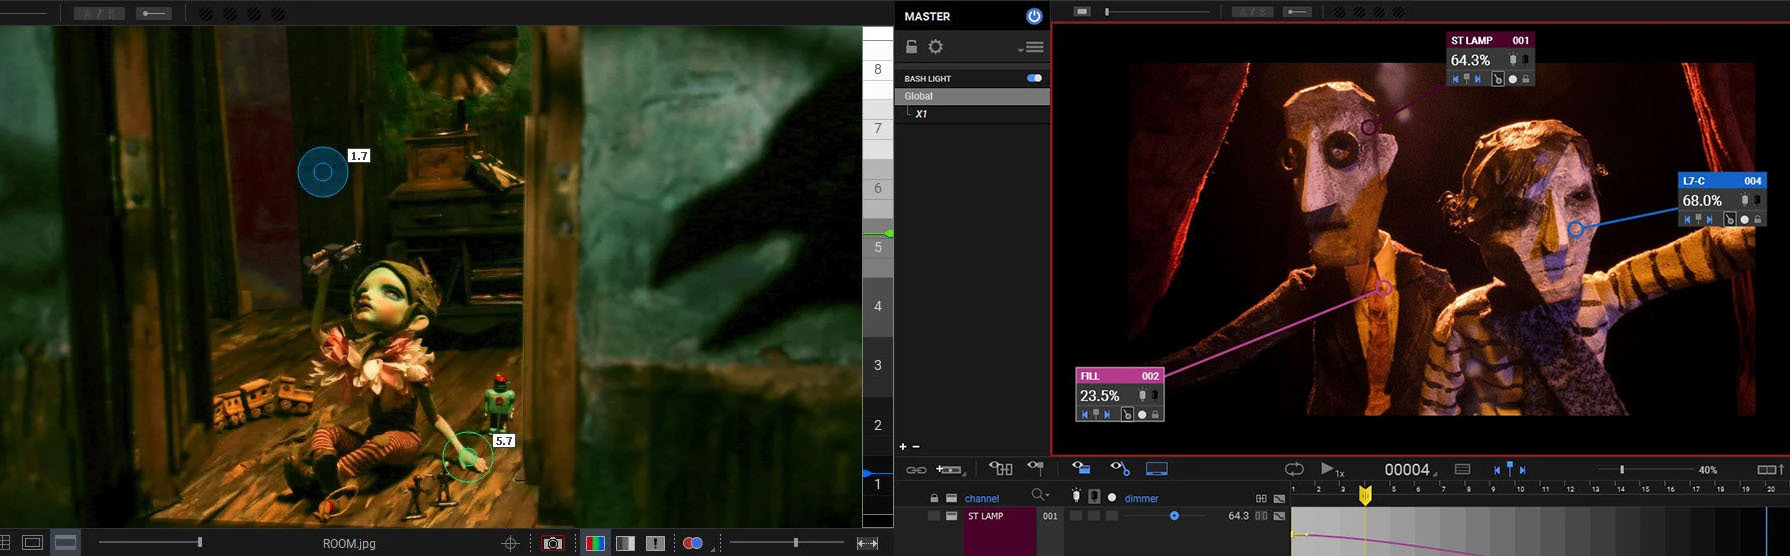Click the list view icon beside frame counter
Viewport: 1790px width, 556px height.
(x=1462, y=469)
